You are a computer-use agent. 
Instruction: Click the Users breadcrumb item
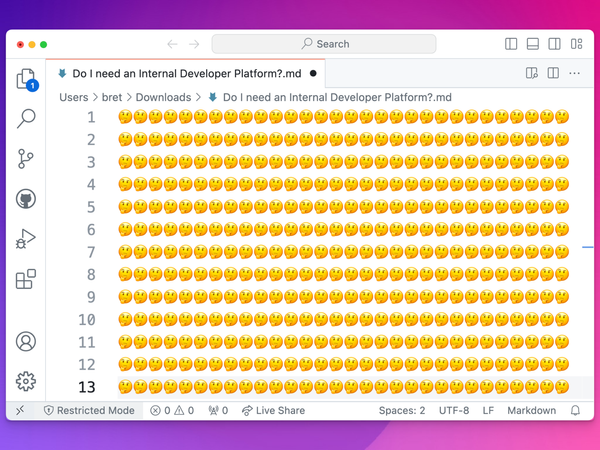click(x=73, y=98)
